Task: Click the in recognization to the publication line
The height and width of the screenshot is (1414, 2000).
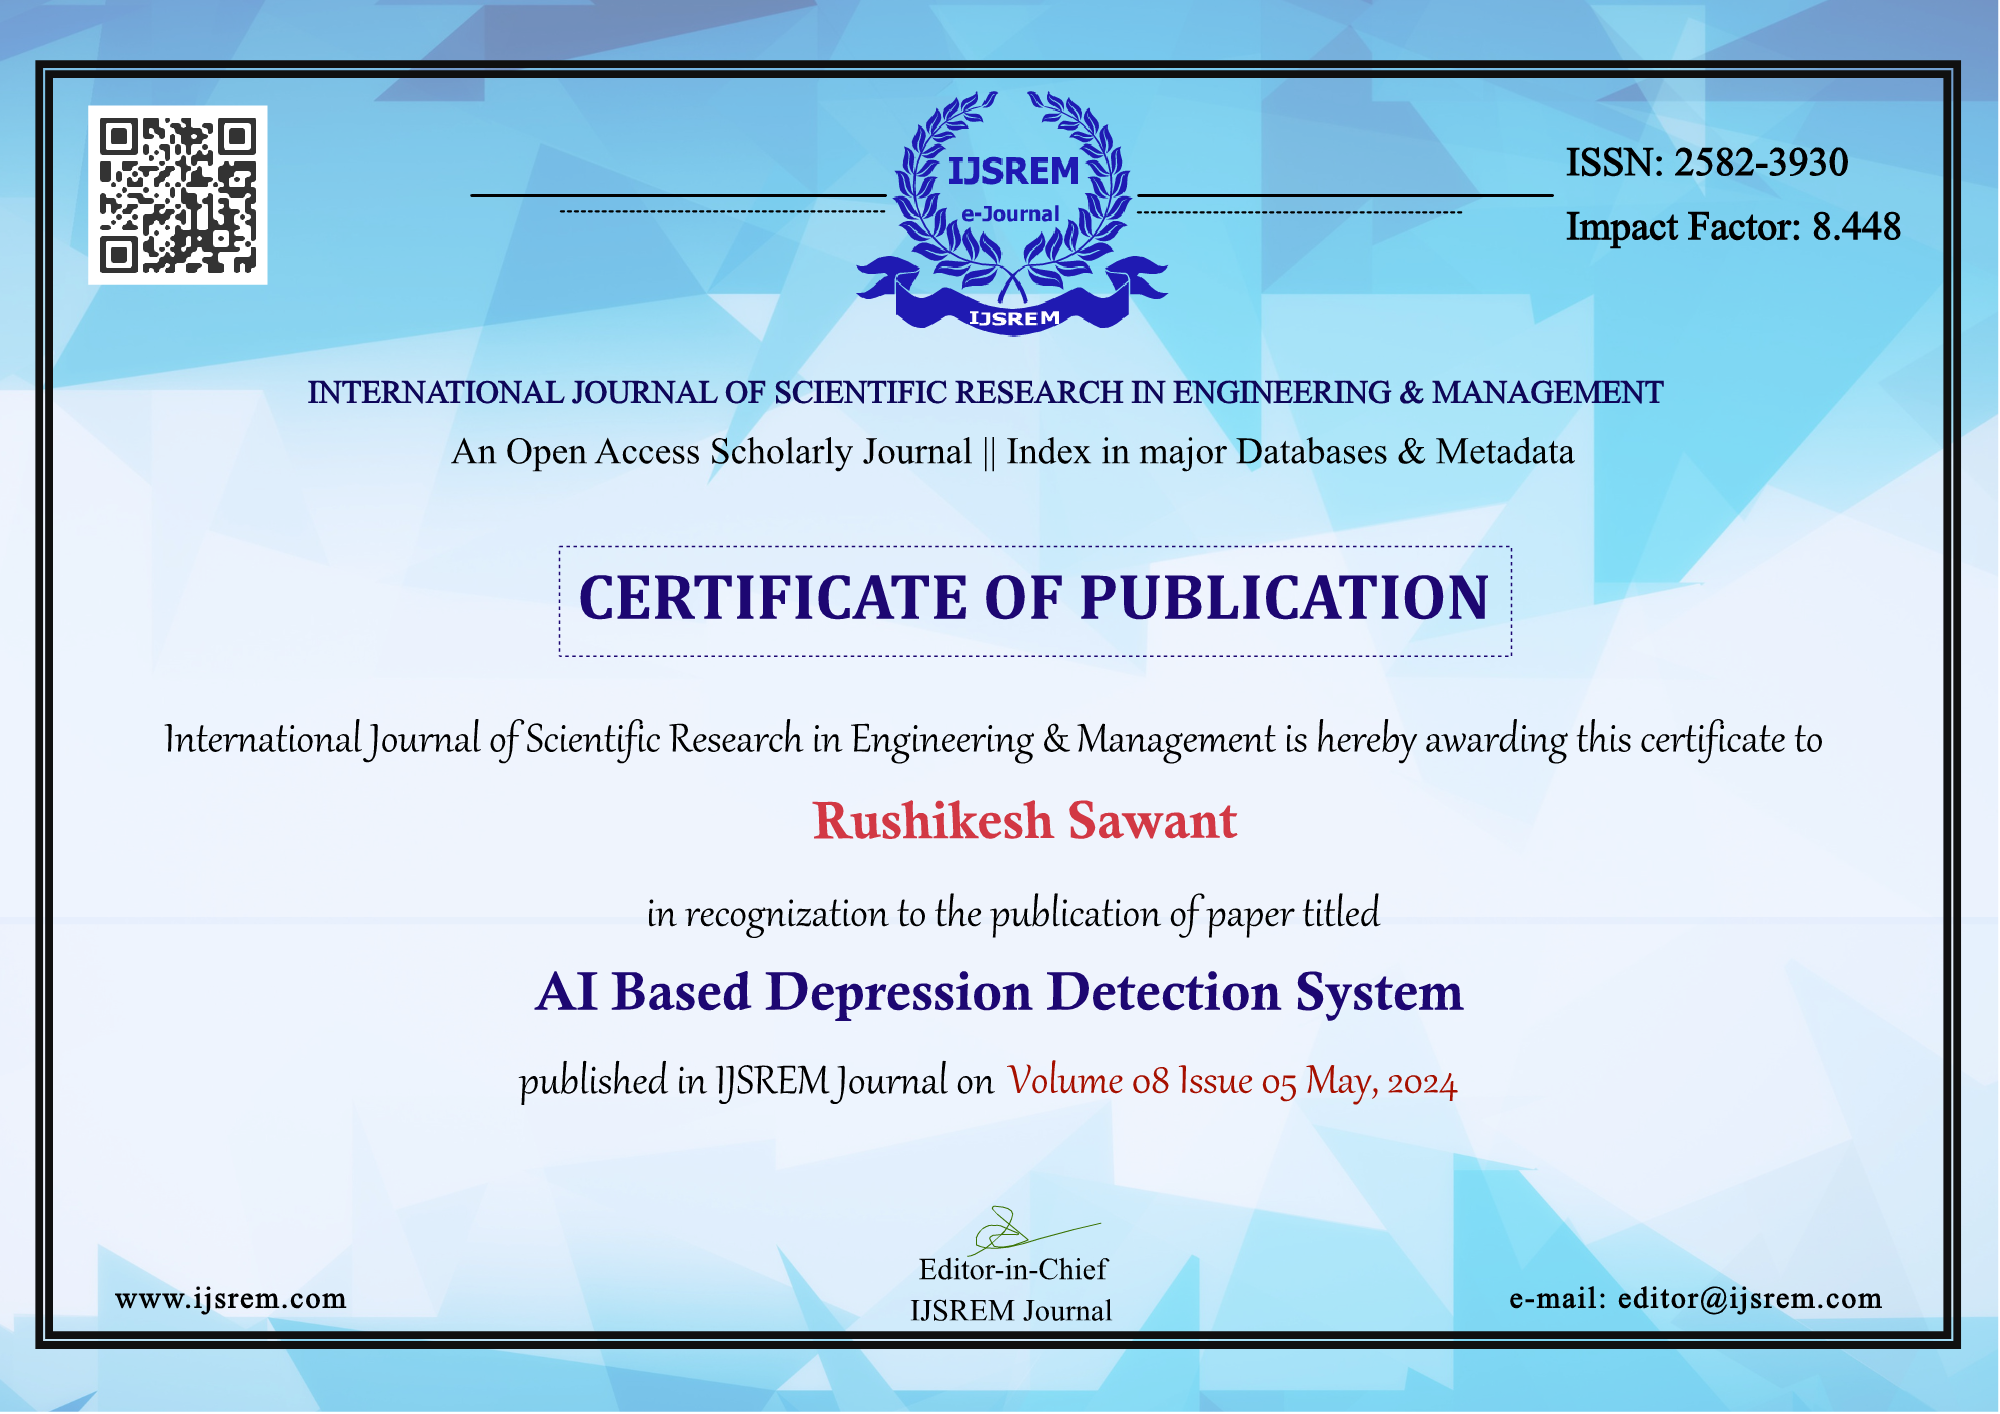Action: coord(1012,914)
